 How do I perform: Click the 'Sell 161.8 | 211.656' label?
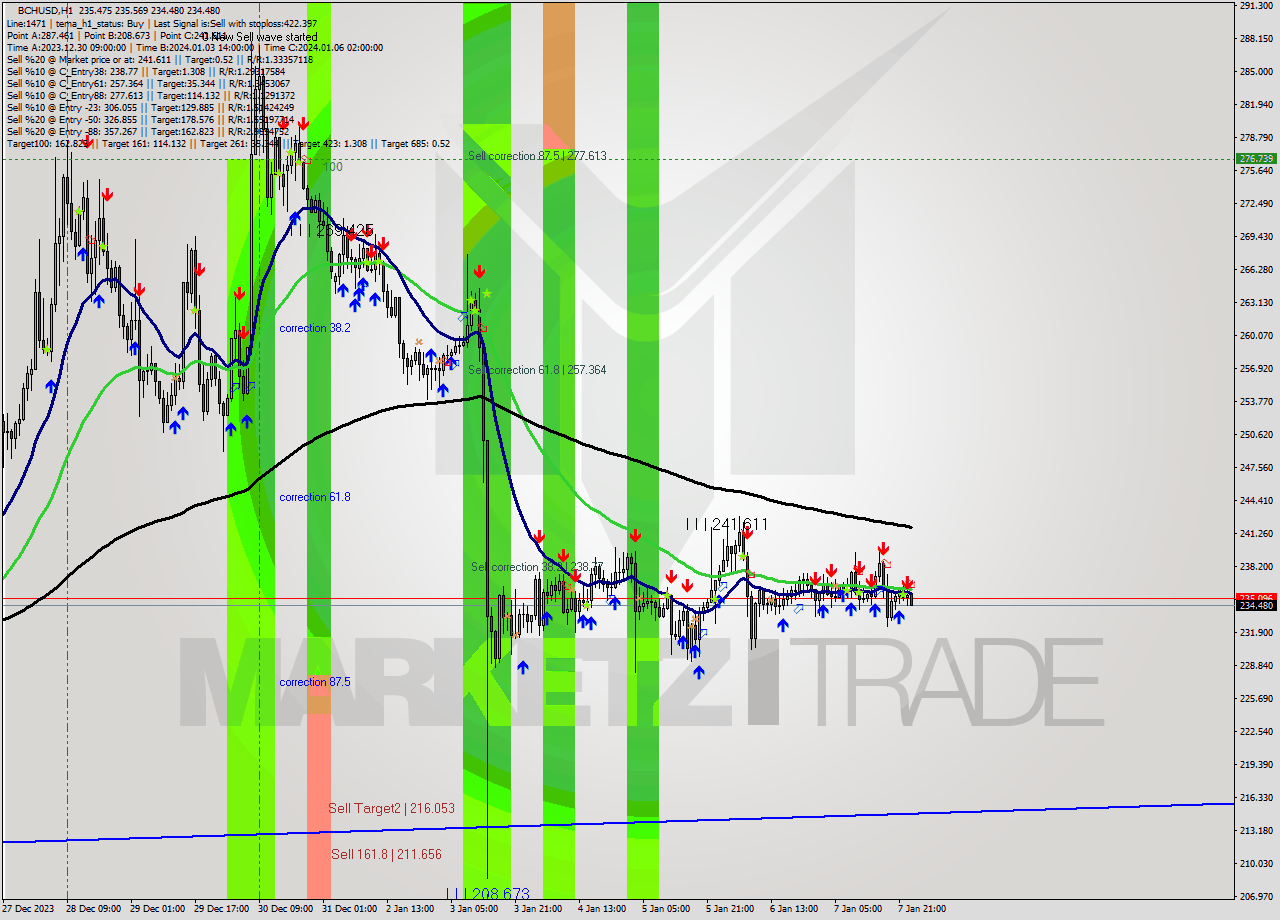tap(386, 854)
